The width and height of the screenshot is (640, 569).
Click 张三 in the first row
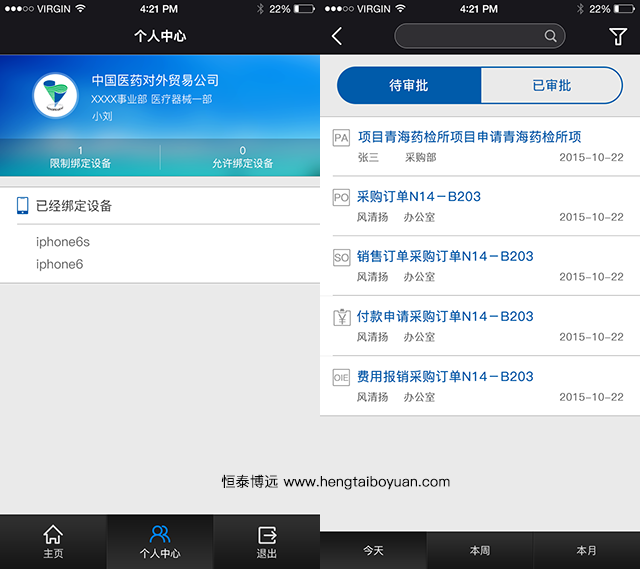click(368, 158)
